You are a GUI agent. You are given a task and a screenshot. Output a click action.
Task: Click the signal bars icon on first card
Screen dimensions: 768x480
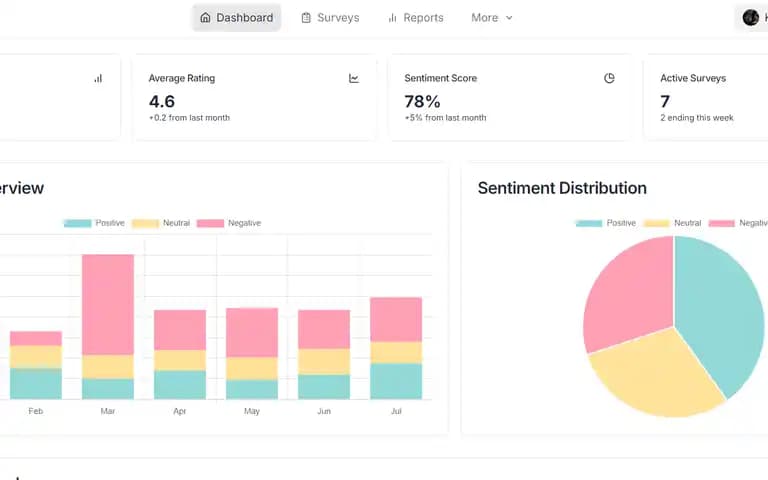pos(98,78)
